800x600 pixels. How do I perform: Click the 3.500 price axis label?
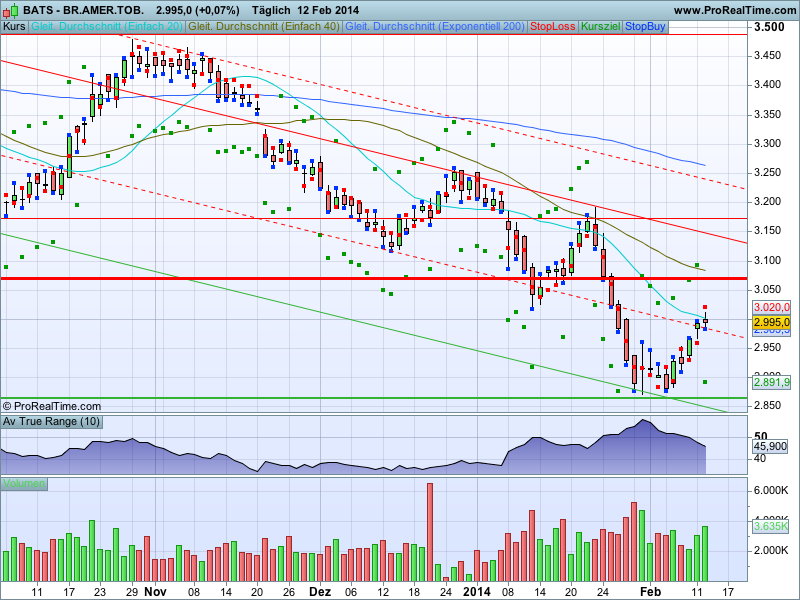point(769,27)
